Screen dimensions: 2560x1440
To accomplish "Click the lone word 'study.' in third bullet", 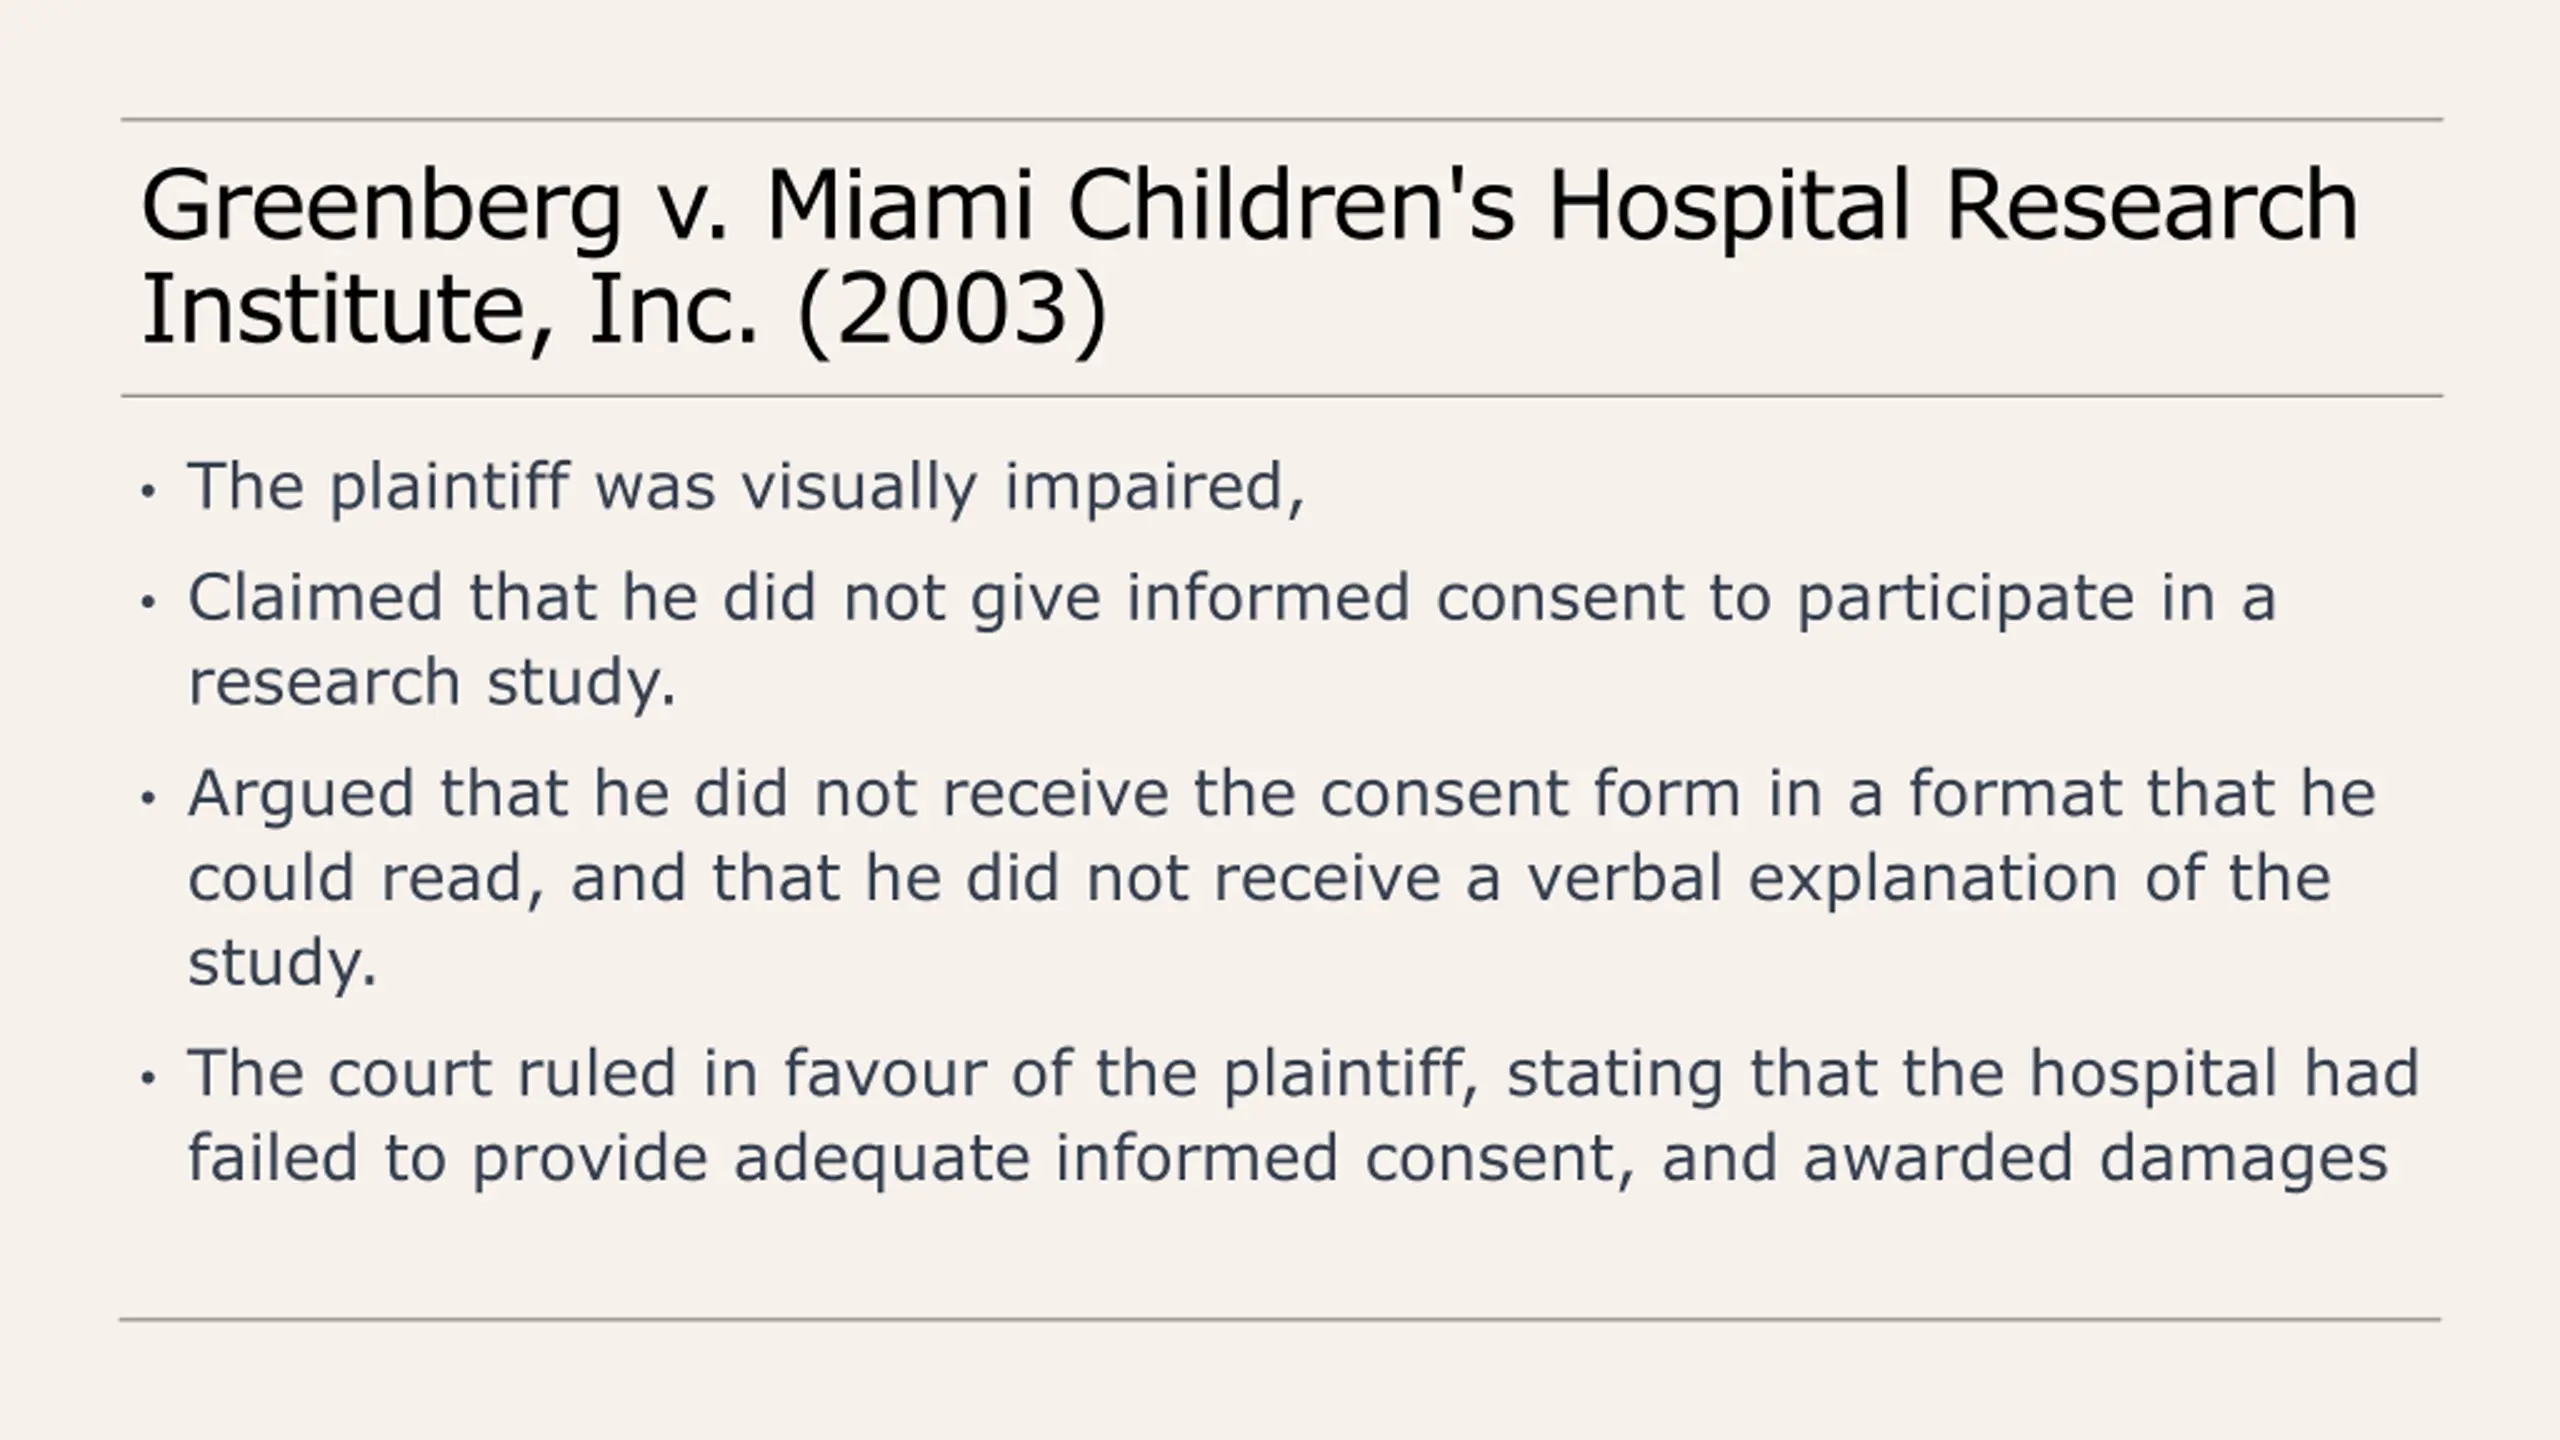I will tap(283, 963).
